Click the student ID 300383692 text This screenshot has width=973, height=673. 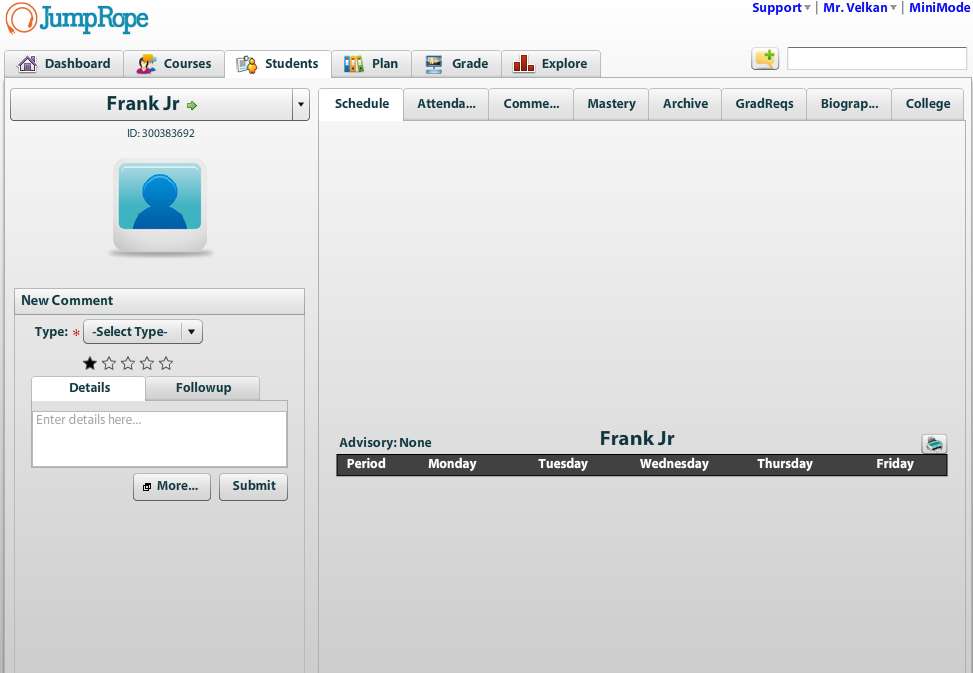point(161,133)
